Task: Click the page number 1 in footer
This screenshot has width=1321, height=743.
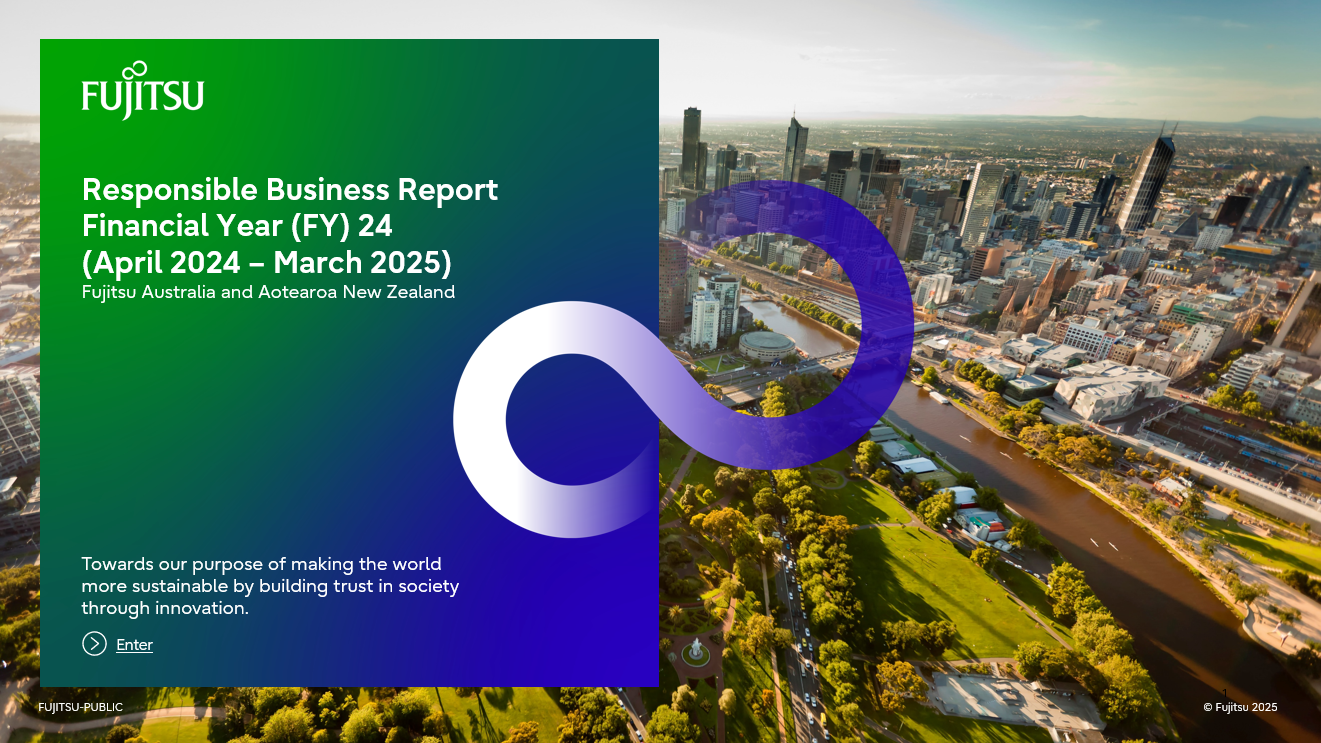Action: (1225, 693)
